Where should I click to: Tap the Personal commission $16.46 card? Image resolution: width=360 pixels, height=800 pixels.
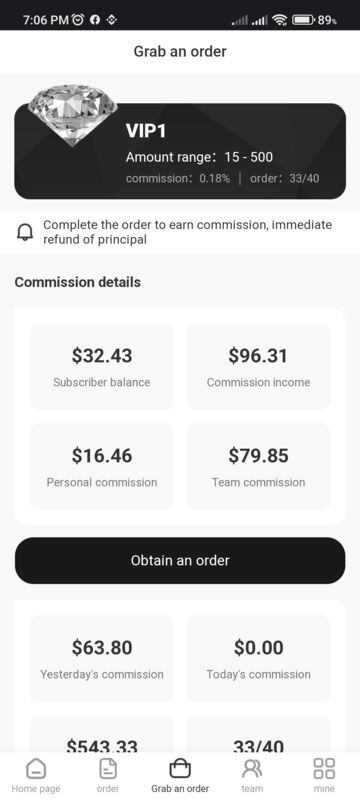coord(102,466)
